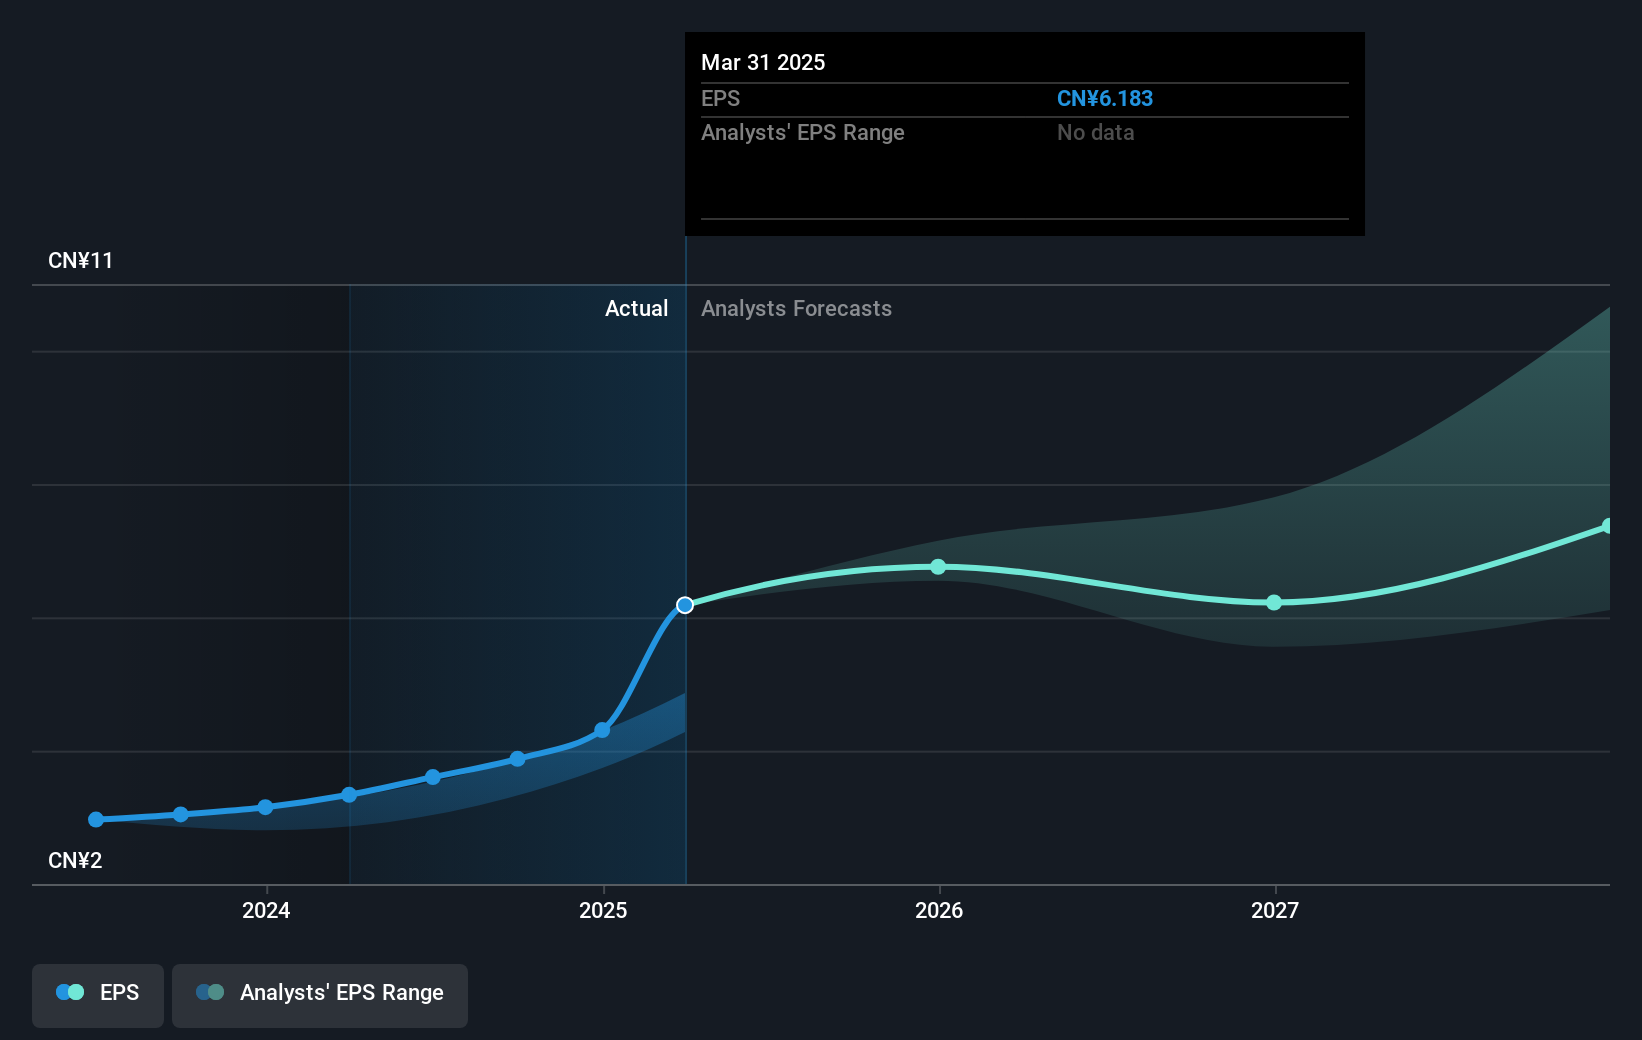1642x1040 pixels.
Task: Click the last forecast EPS point at right edge
Action: pos(1607,526)
